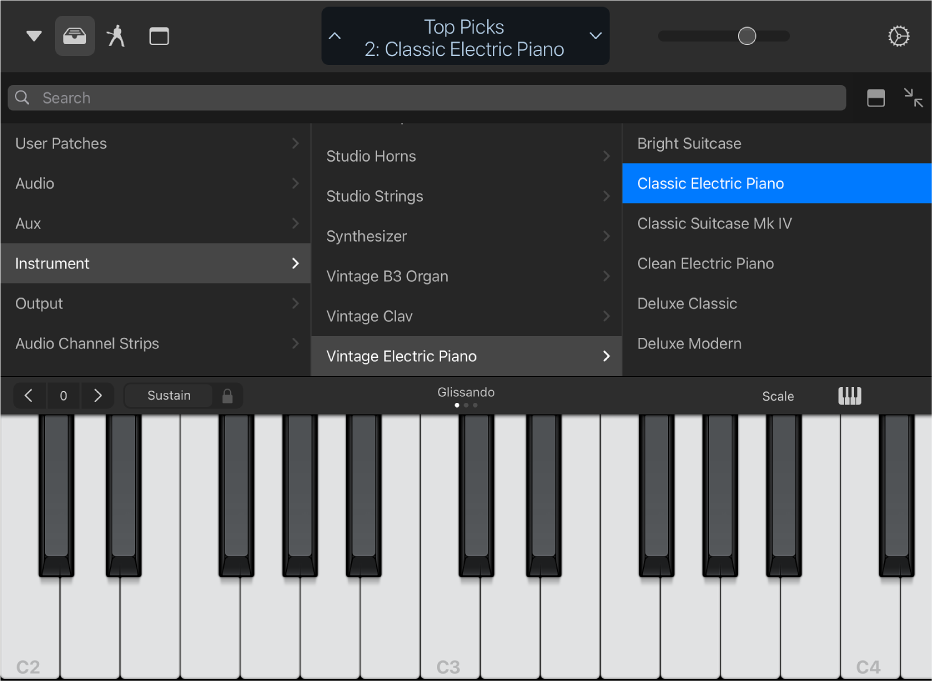Viewport: 934px width, 681px height.
Task: Toggle the Sustain lock icon
Action: click(x=228, y=396)
